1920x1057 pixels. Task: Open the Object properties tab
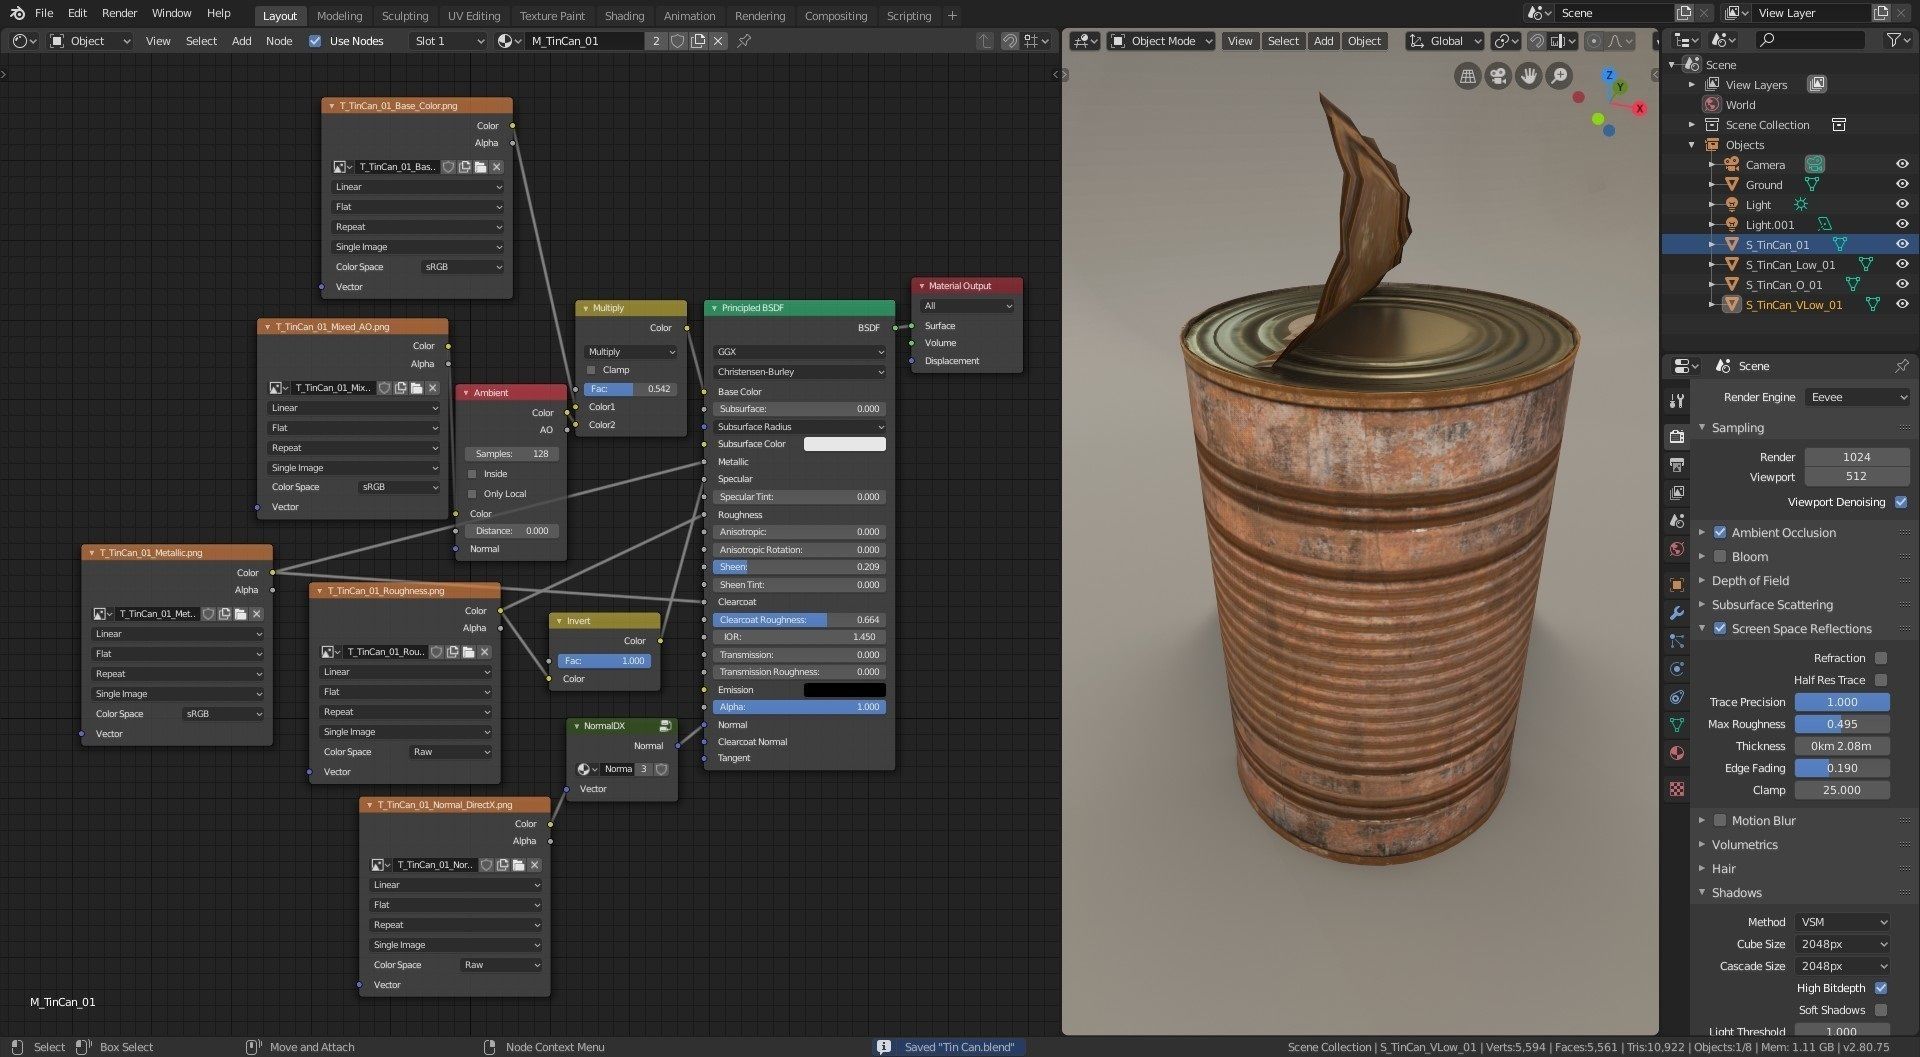coord(1677,584)
